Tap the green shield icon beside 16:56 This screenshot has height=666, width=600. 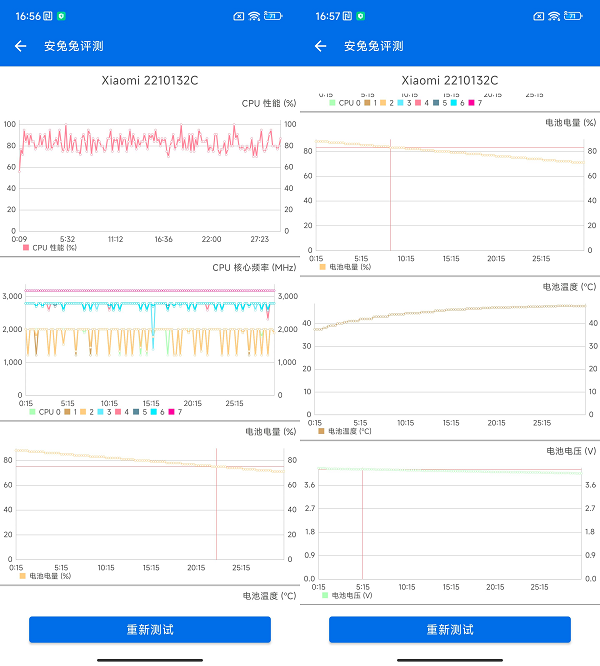(x=62, y=16)
